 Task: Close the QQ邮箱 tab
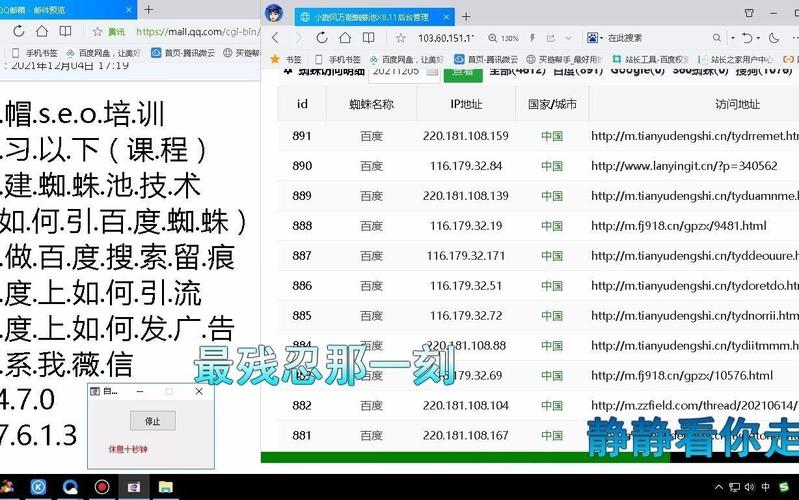pos(128,10)
